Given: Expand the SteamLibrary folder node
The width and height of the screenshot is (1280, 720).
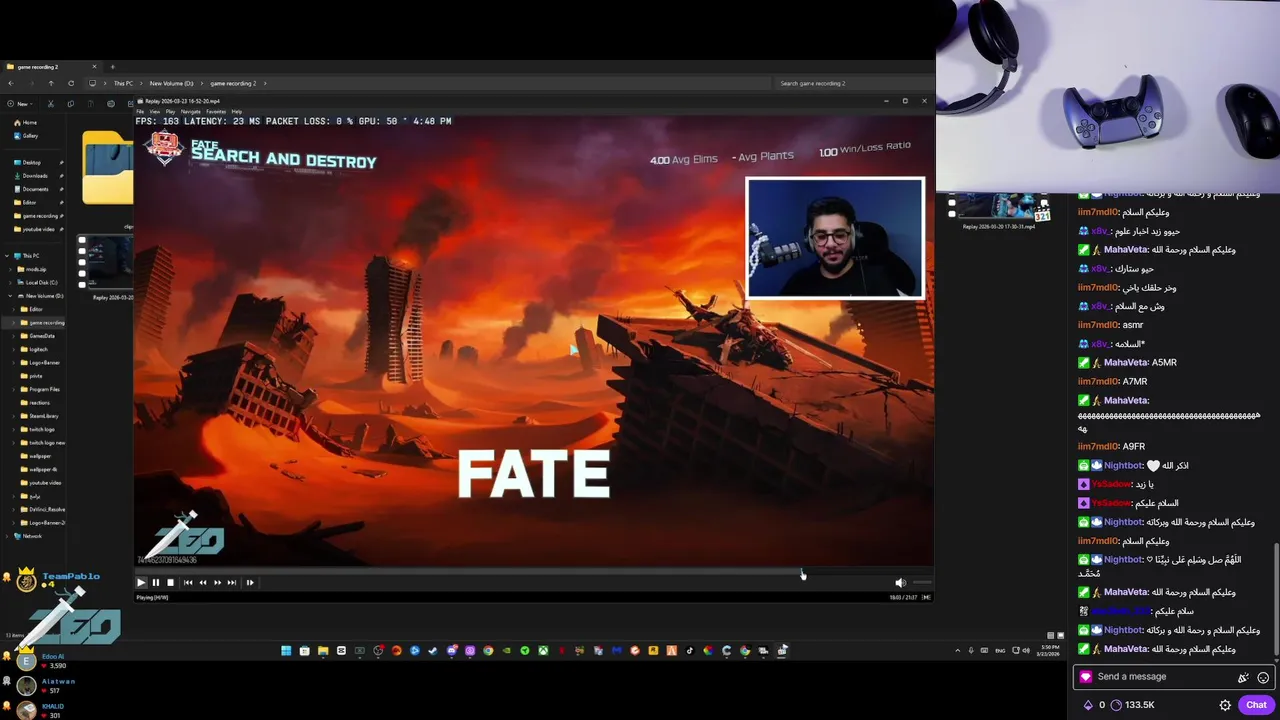Looking at the screenshot, I should click(x=13, y=416).
